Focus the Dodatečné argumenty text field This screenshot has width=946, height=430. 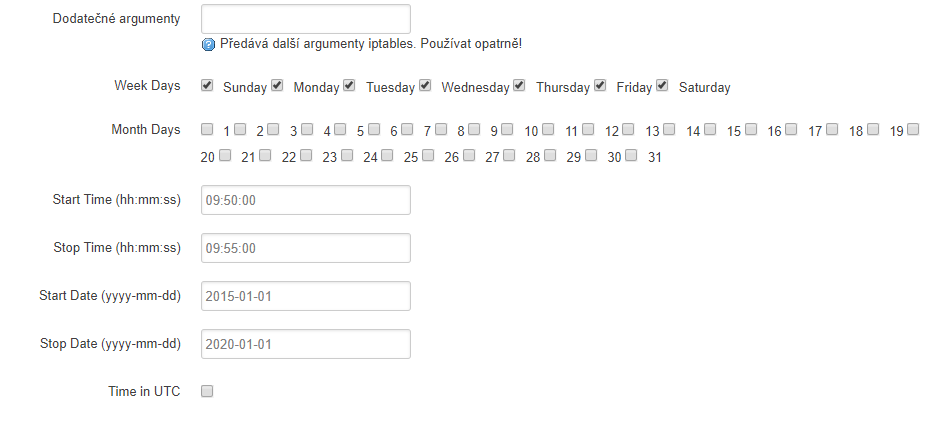coord(306,19)
